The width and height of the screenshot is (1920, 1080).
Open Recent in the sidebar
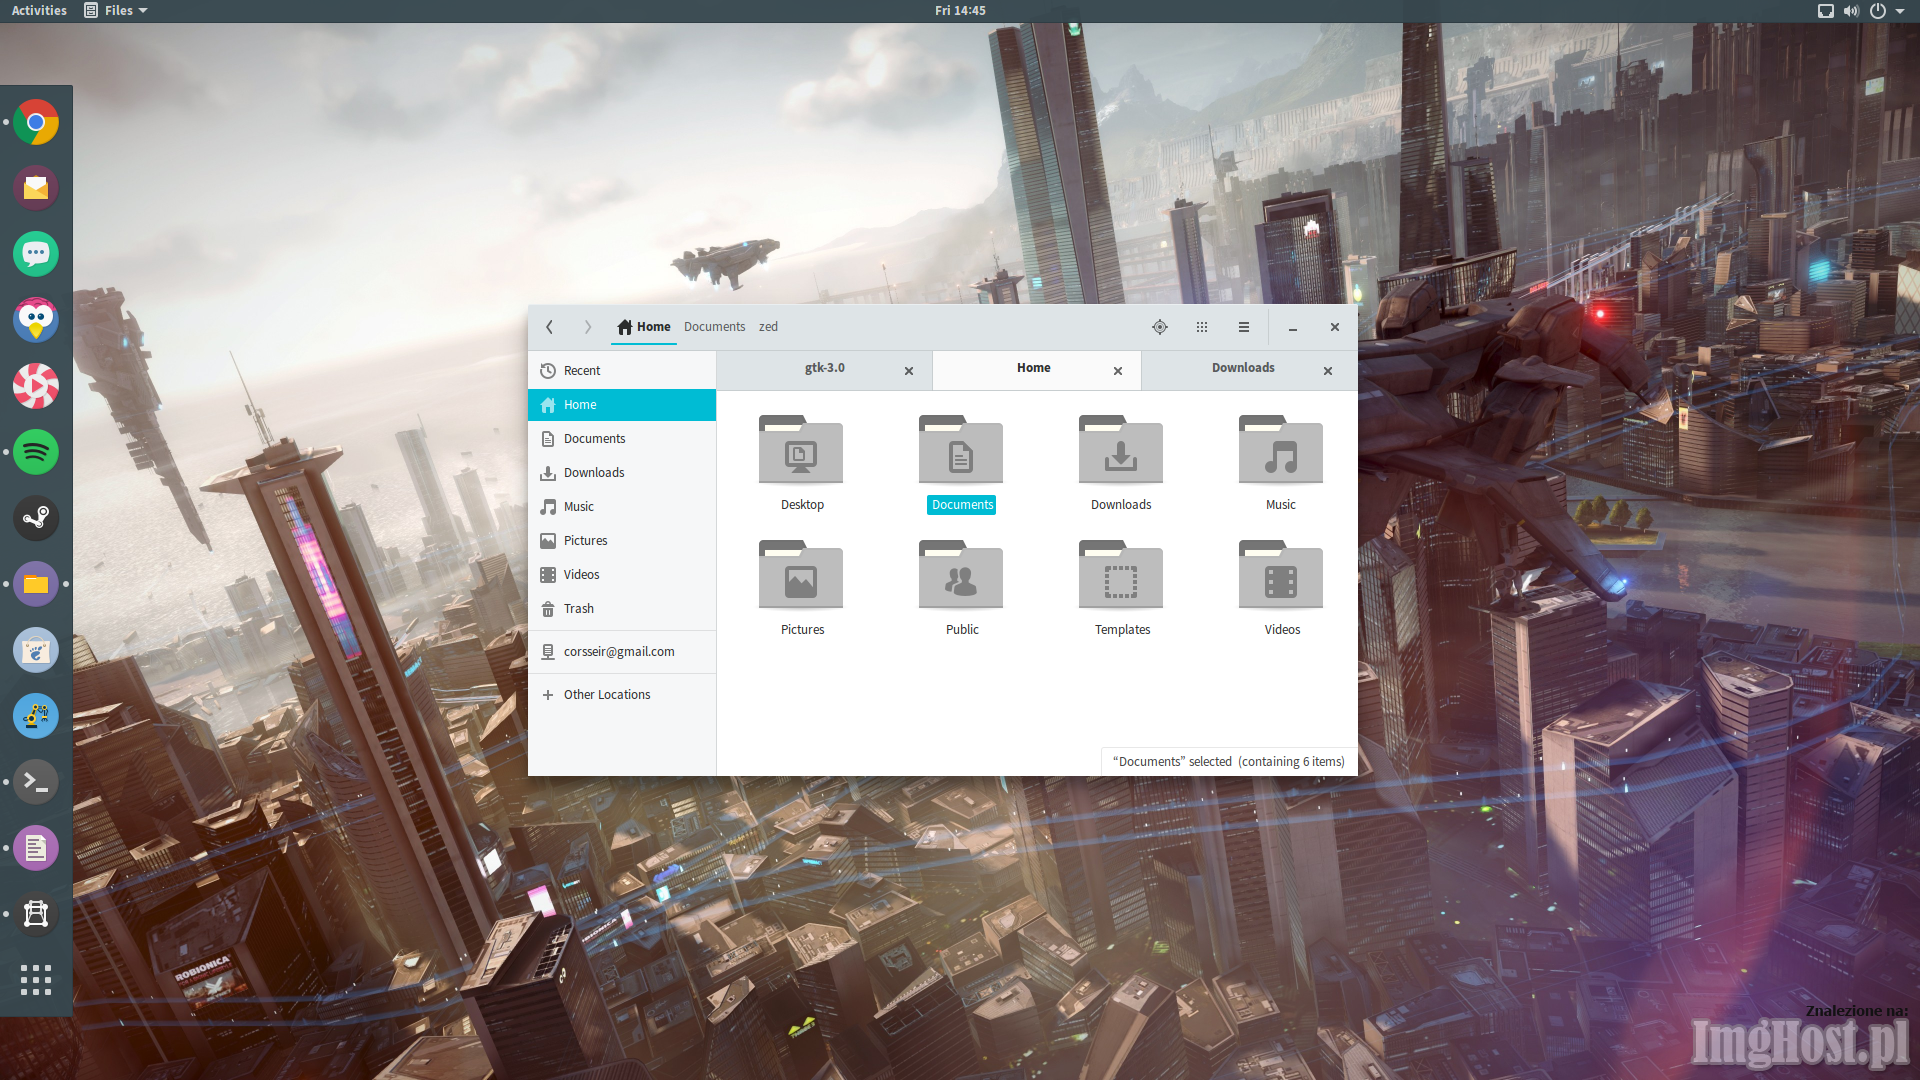tap(622, 371)
